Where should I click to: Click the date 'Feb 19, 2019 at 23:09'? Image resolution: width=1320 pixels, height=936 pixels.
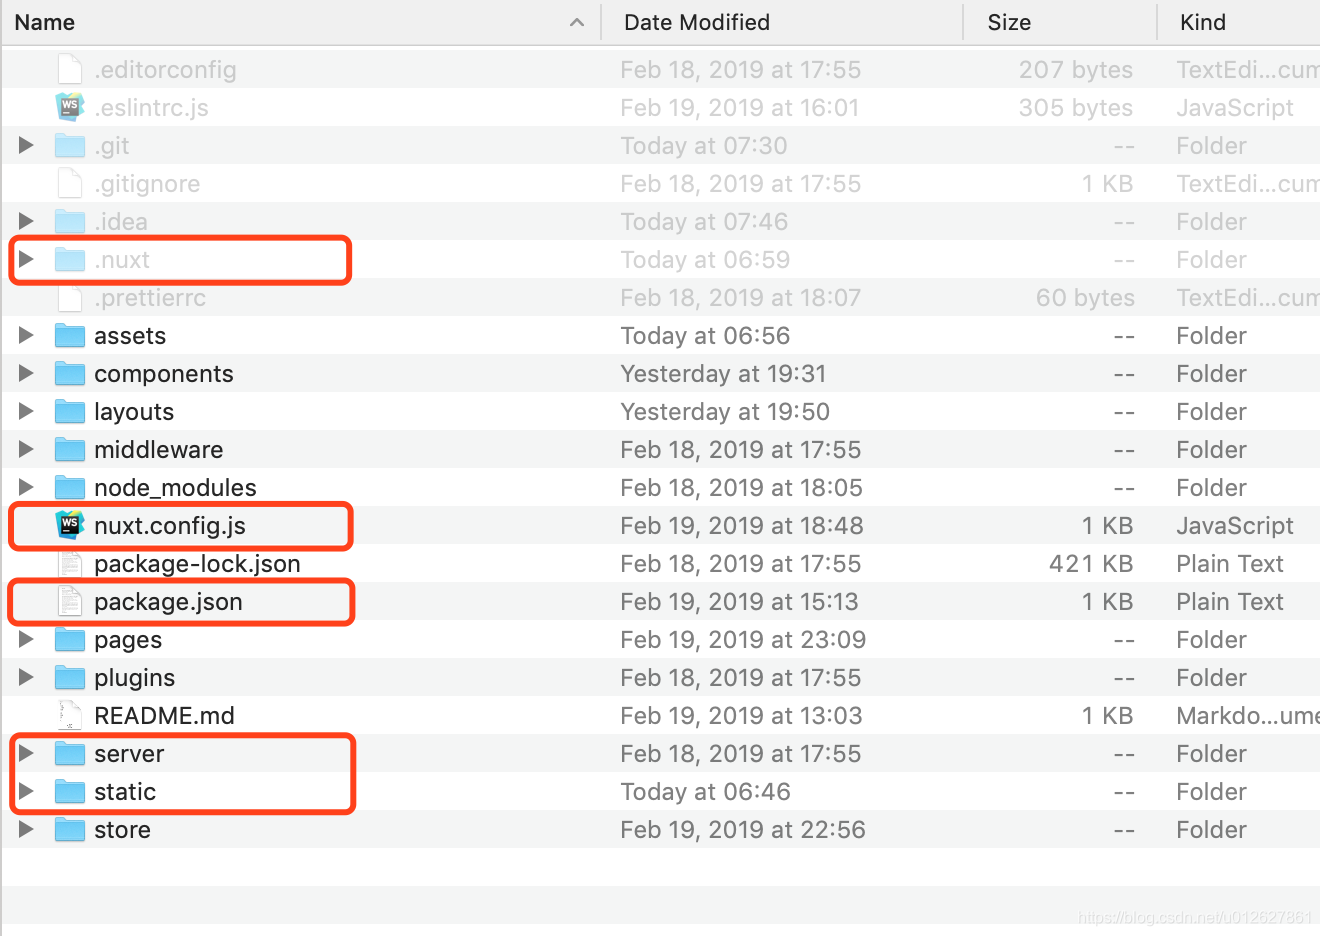point(743,640)
